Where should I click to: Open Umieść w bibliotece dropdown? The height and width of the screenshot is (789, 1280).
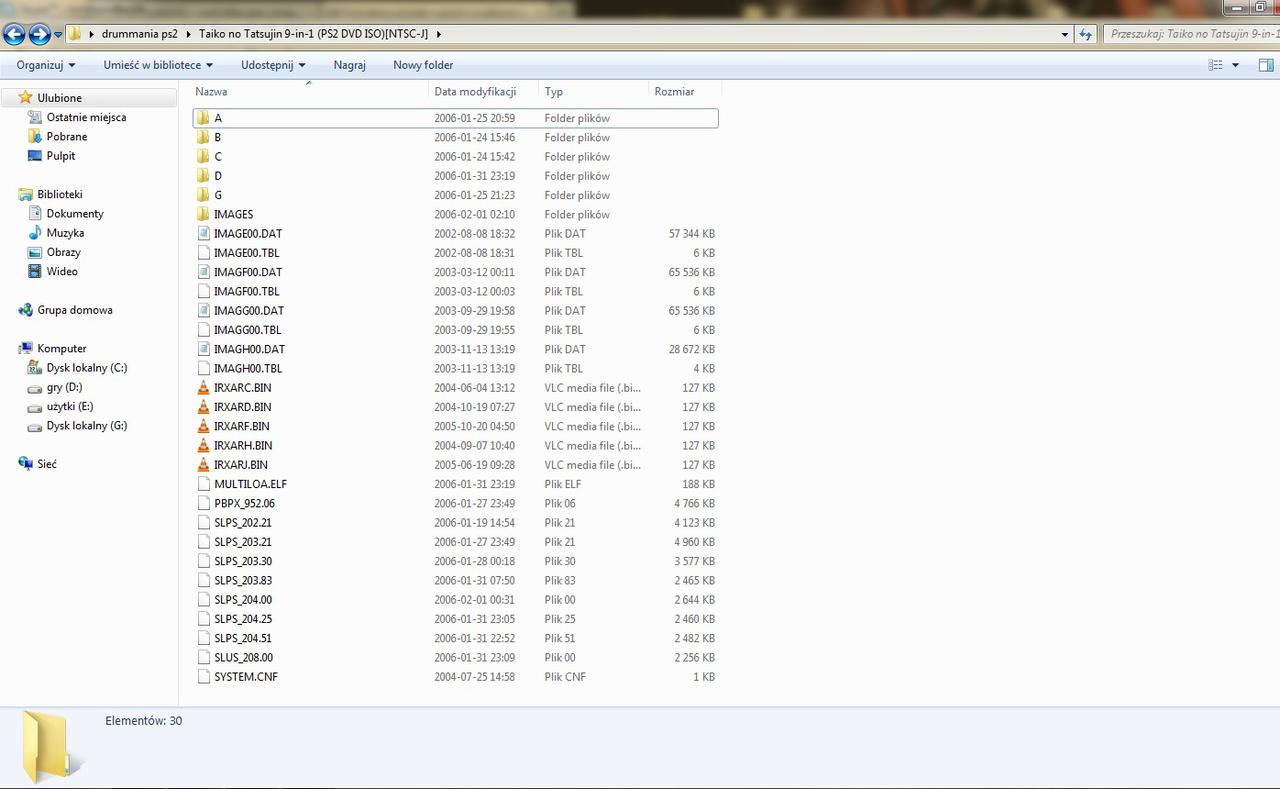pyautogui.click(x=158, y=65)
